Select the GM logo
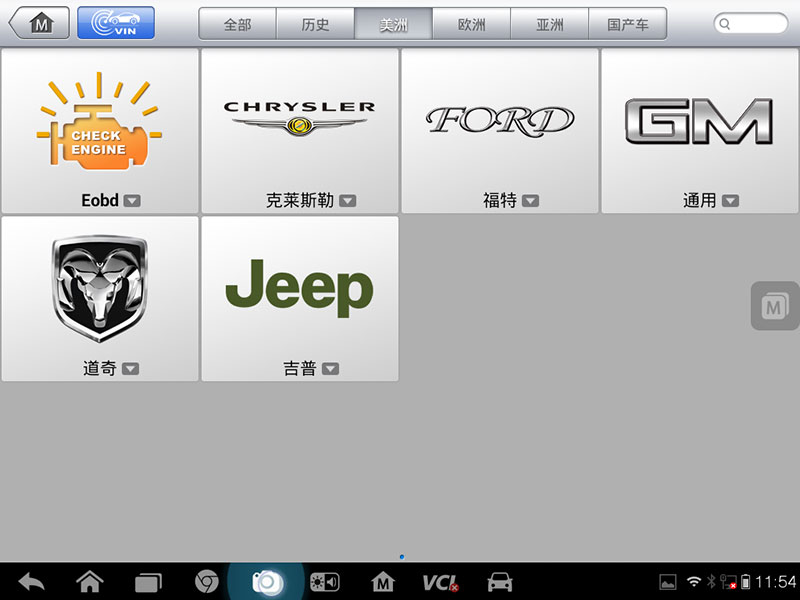The width and height of the screenshot is (800, 600). pos(699,121)
